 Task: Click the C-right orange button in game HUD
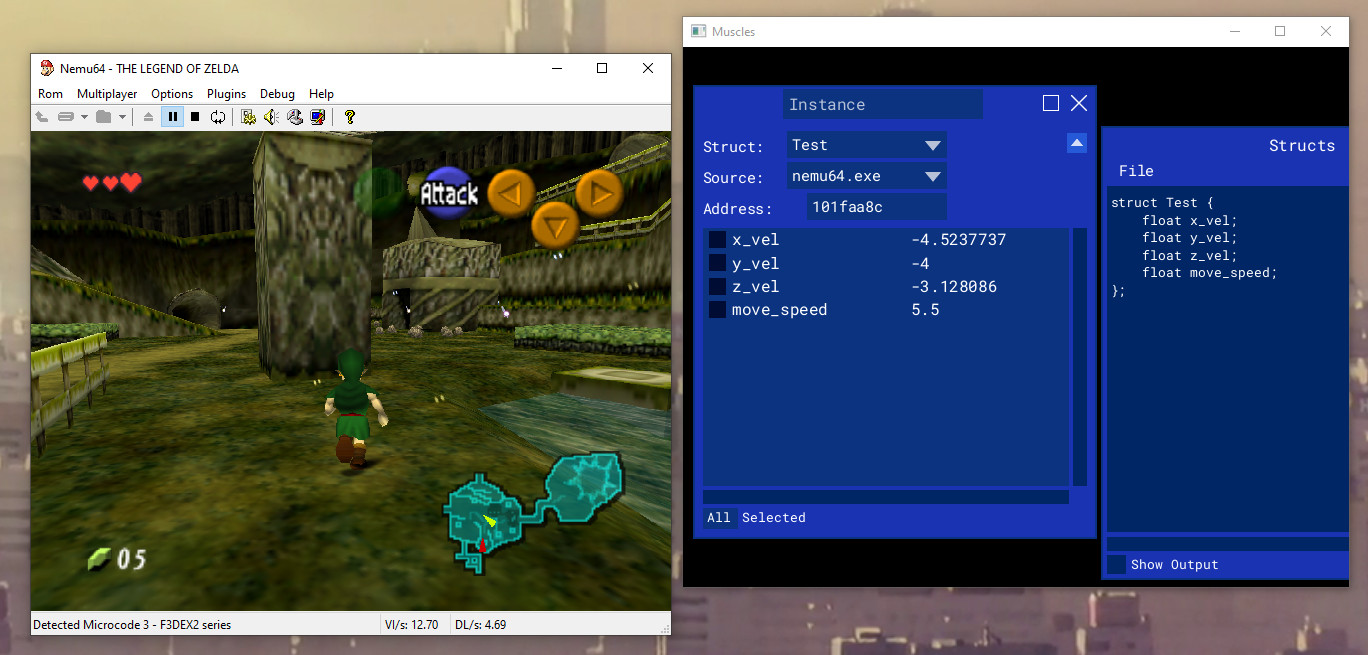[599, 193]
